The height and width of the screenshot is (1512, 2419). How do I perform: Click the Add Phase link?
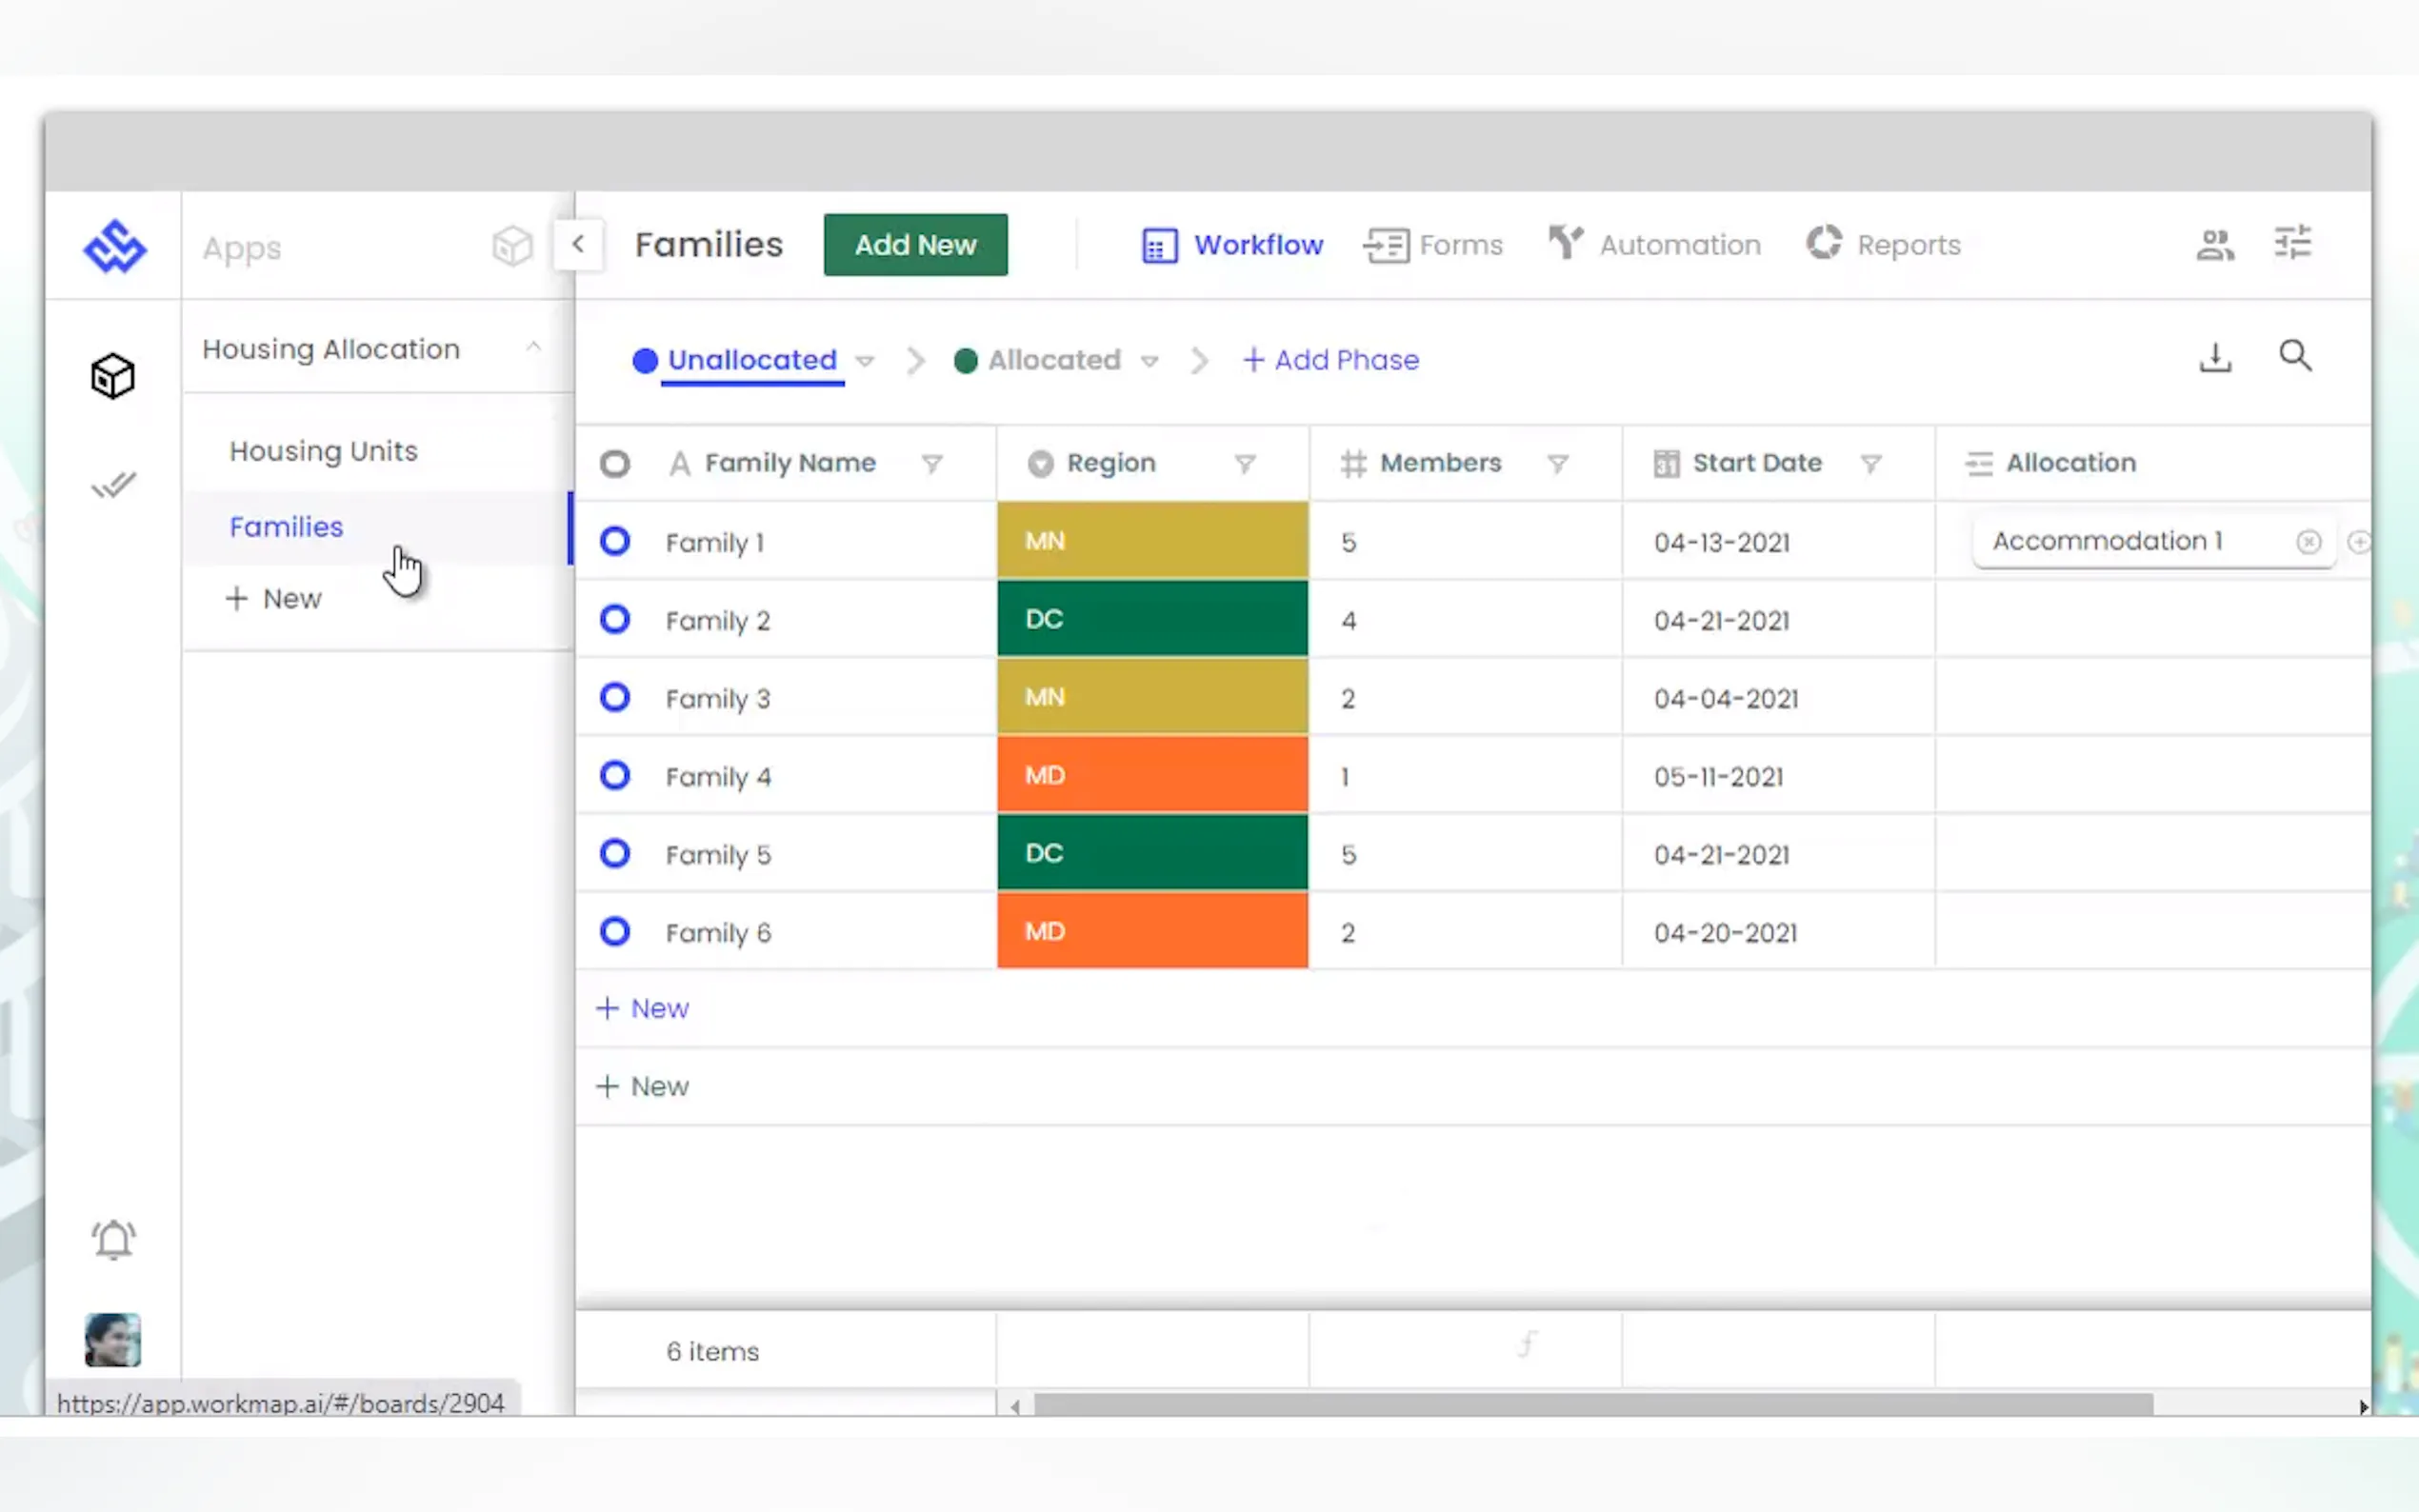click(1331, 360)
